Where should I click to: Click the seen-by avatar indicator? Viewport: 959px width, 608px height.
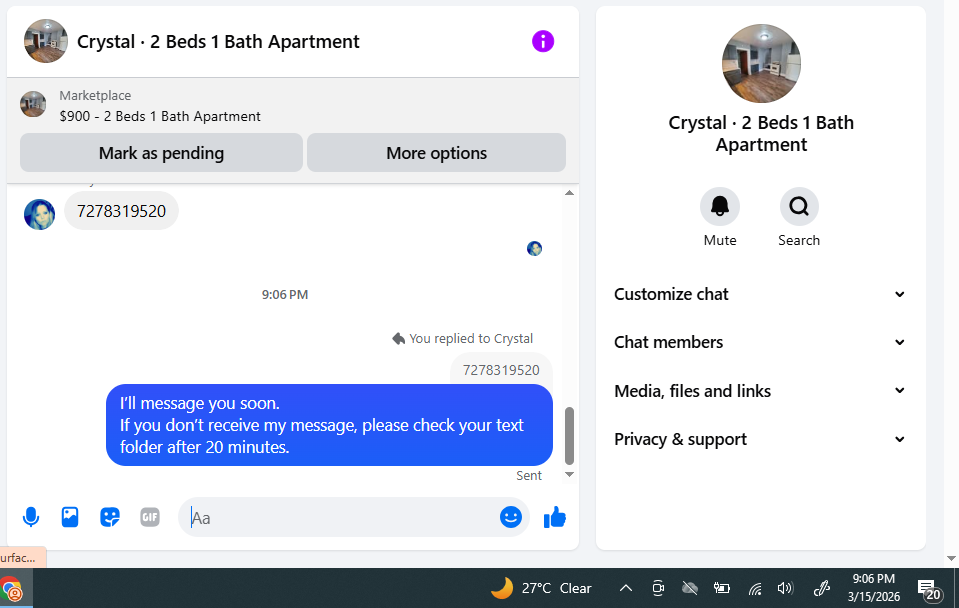tap(535, 248)
